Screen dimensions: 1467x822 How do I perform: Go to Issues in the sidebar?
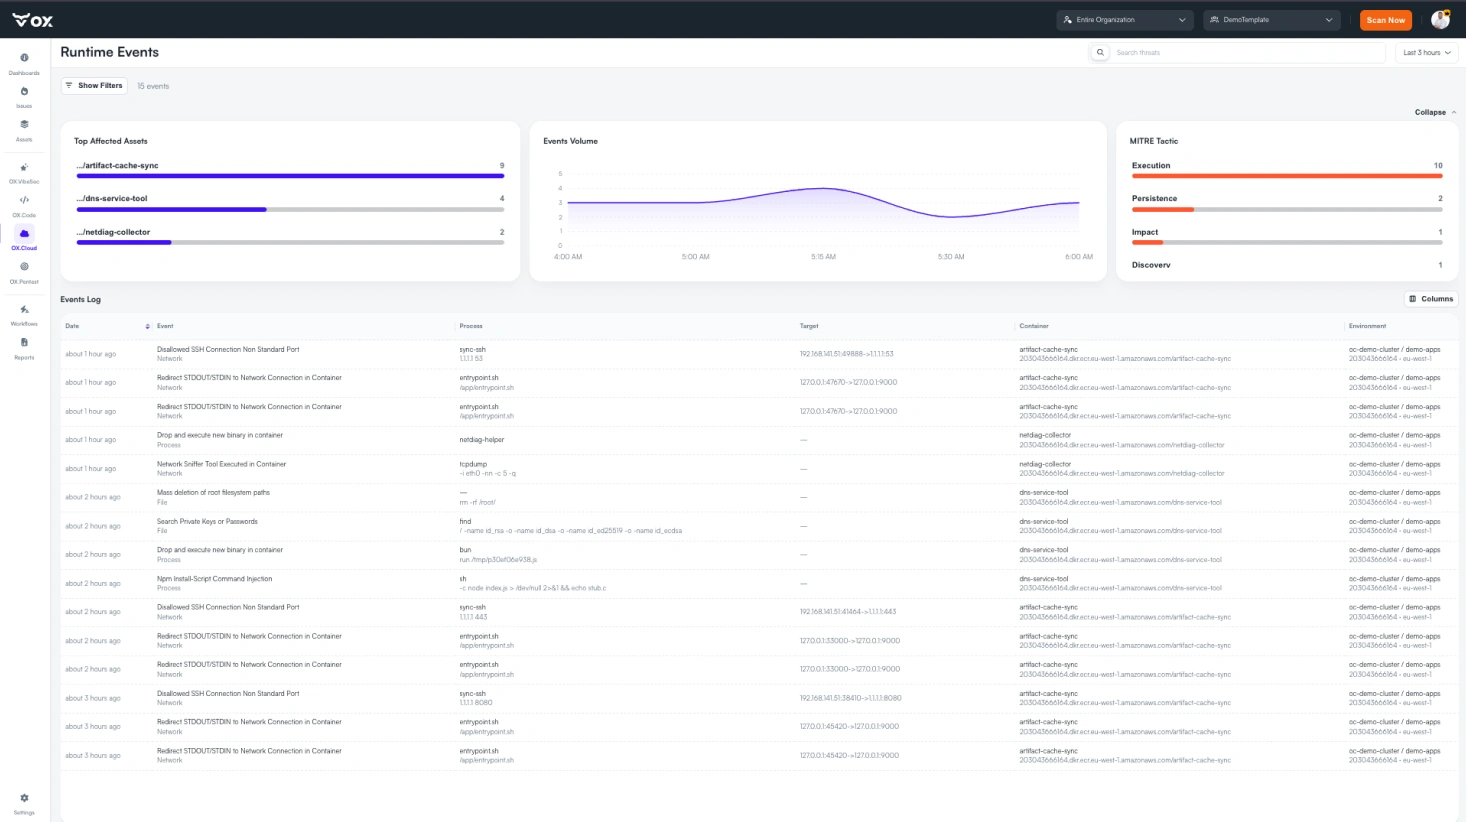pyautogui.click(x=24, y=97)
